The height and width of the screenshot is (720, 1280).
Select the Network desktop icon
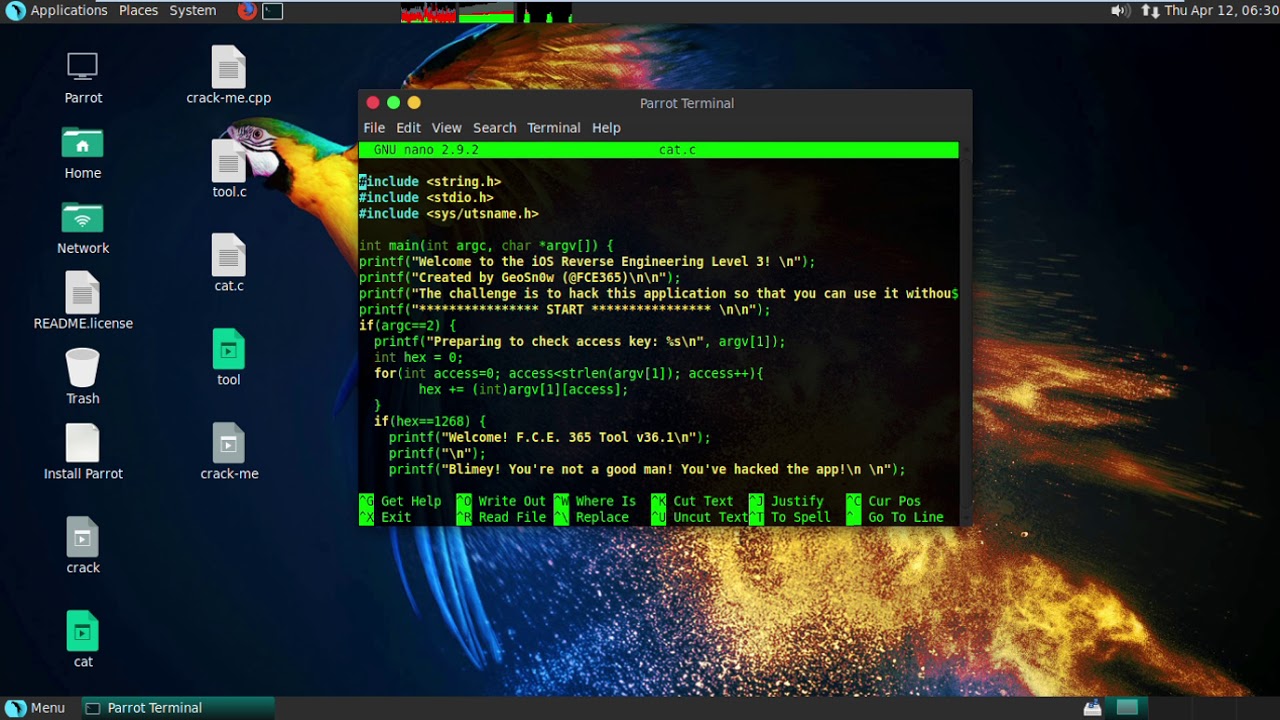click(83, 228)
